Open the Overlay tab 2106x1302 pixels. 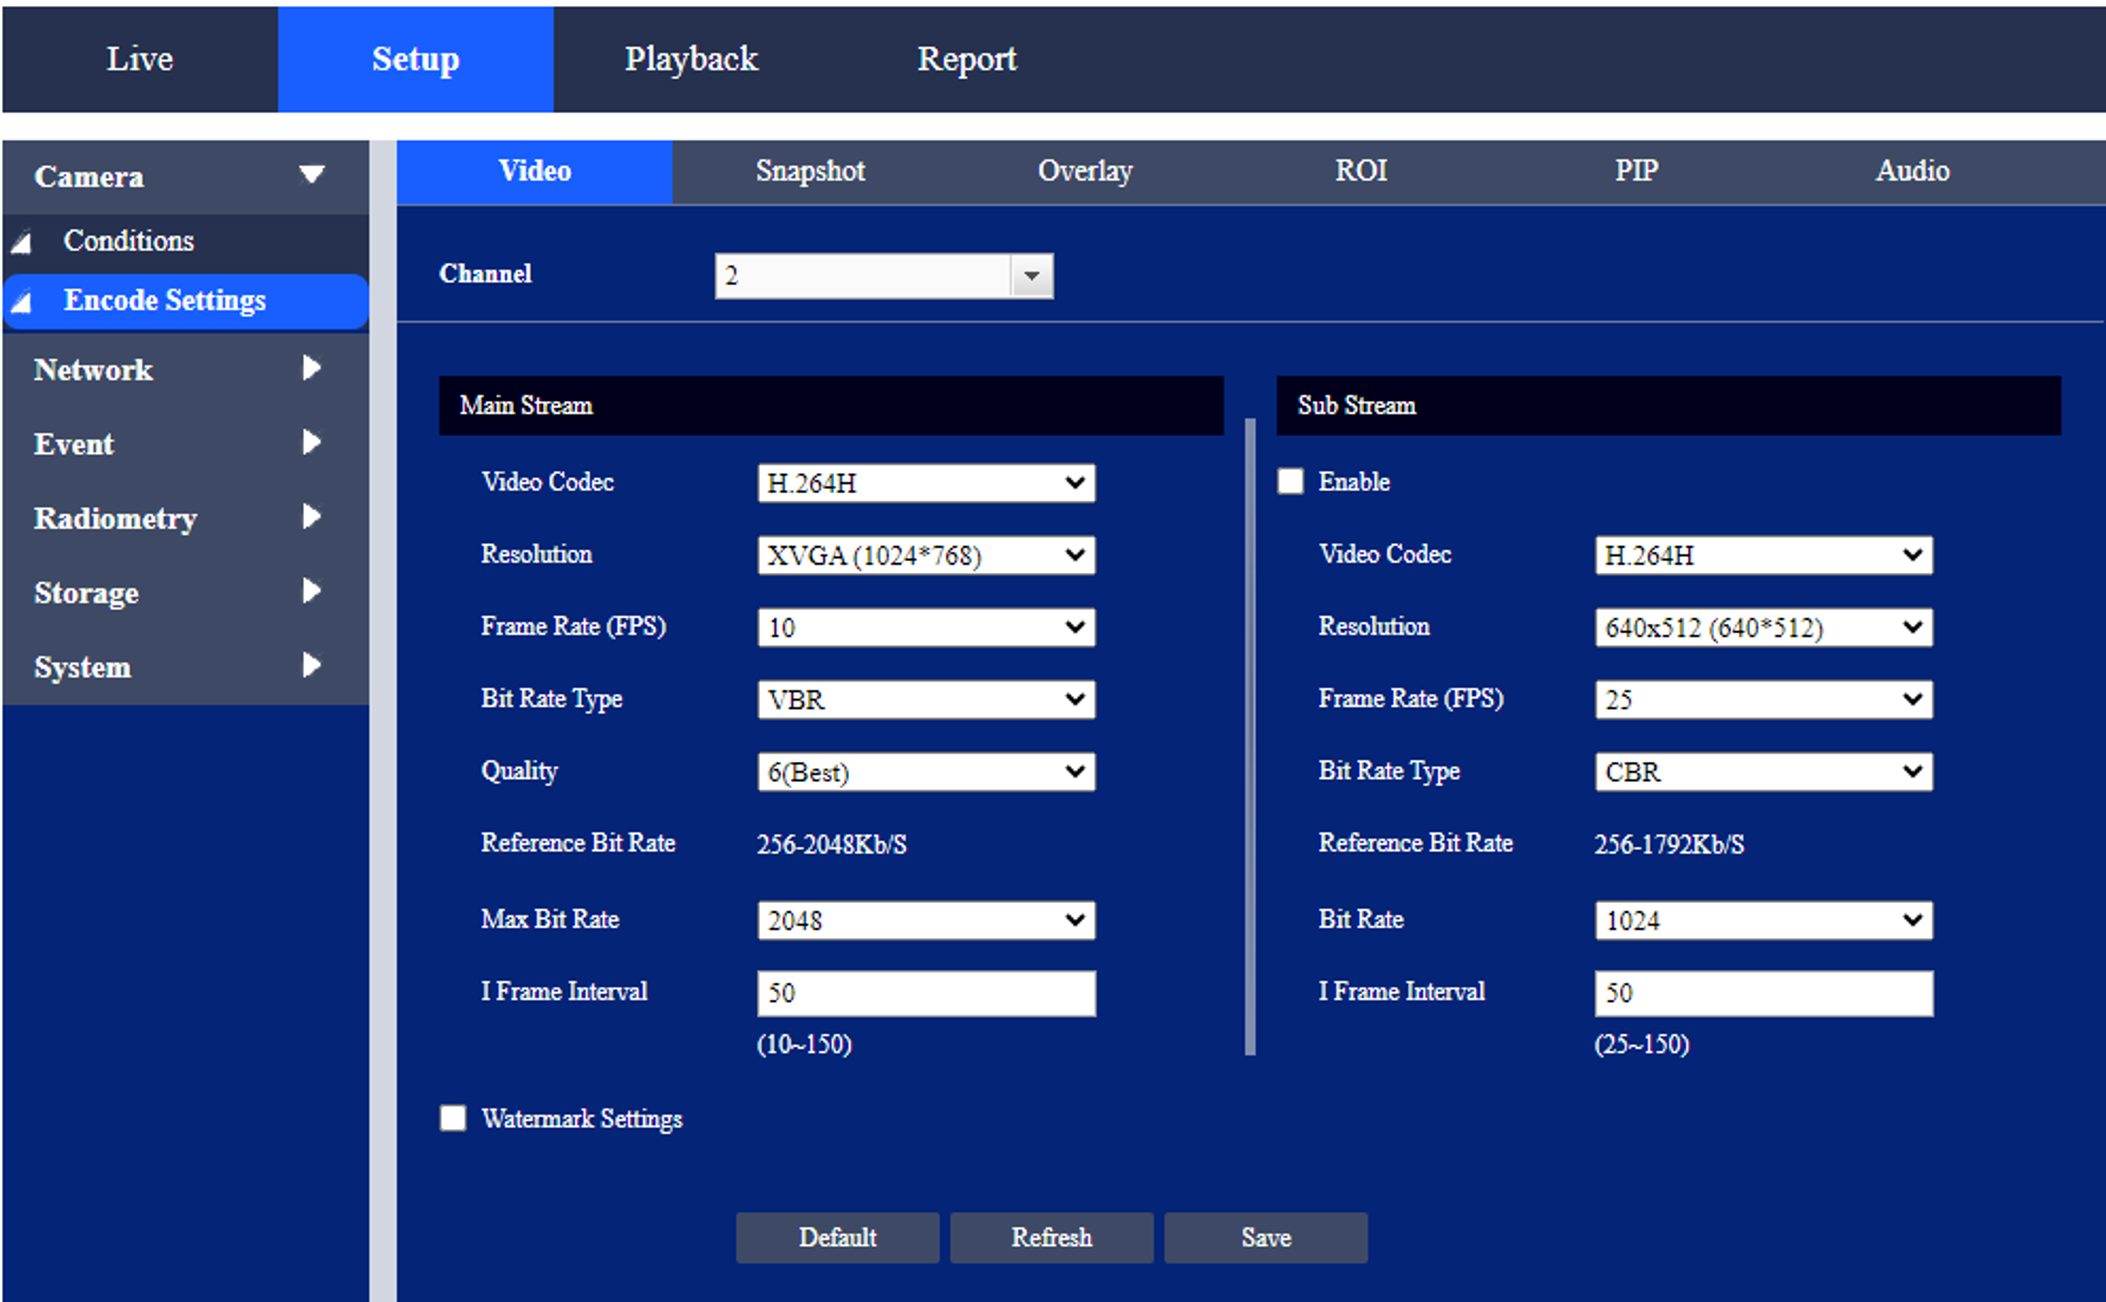[1085, 171]
